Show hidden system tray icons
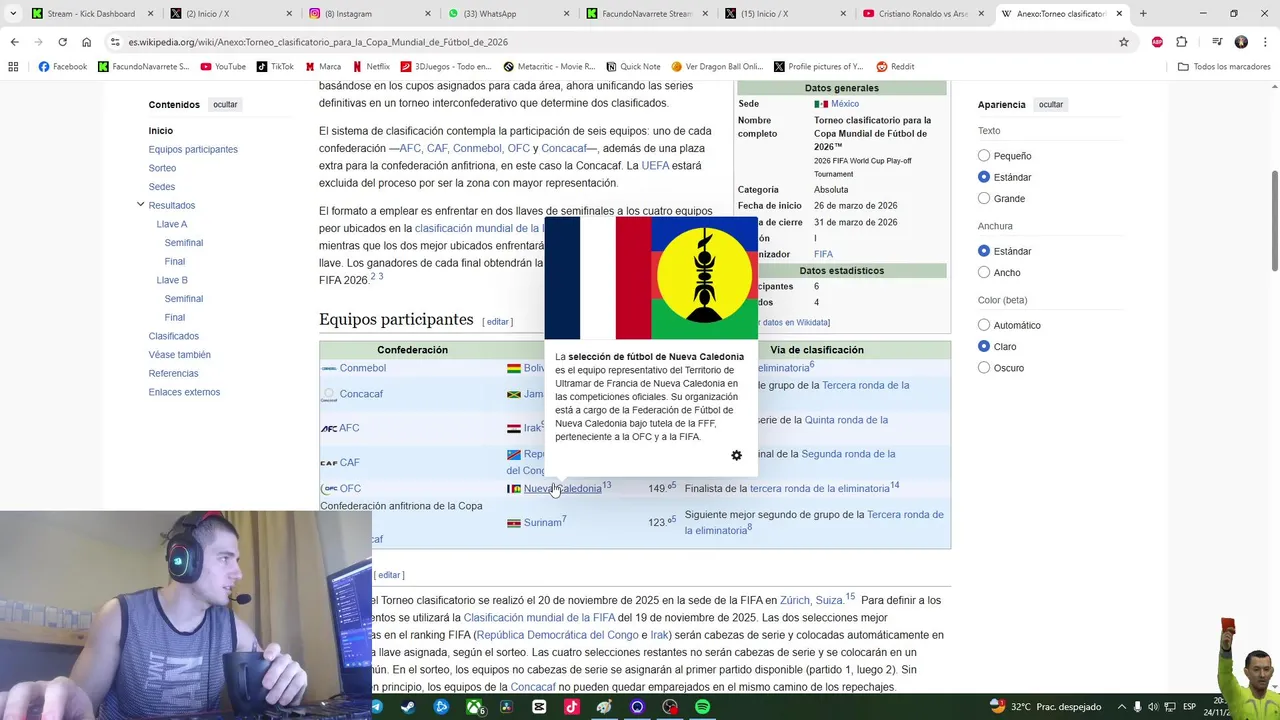Image resolution: width=1280 pixels, height=720 pixels. coord(1121,707)
